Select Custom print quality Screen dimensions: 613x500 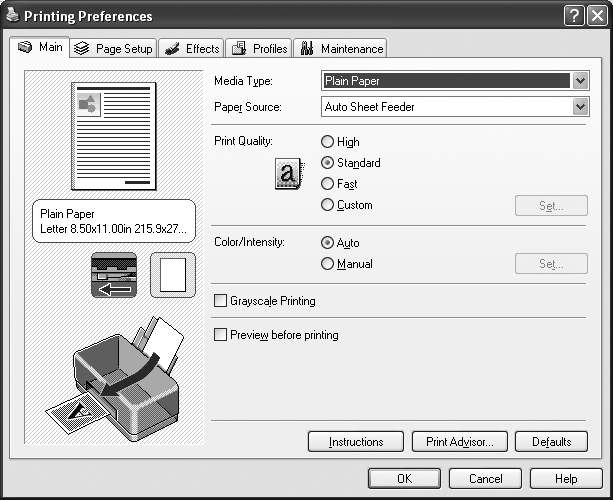pos(347,205)
